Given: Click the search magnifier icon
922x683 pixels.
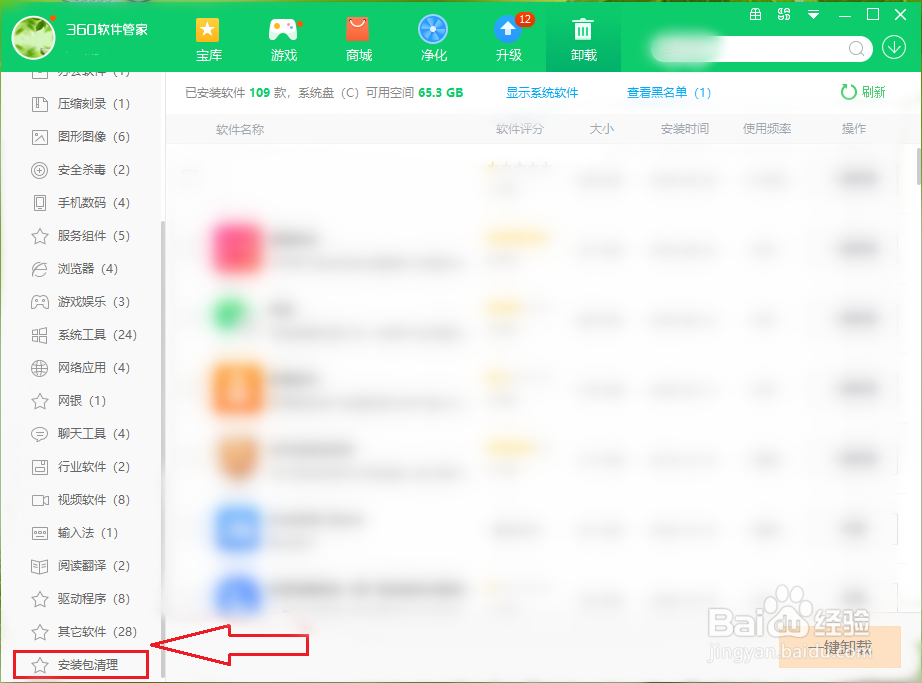Looking at the screenshot, I should (x=856, y=48).
